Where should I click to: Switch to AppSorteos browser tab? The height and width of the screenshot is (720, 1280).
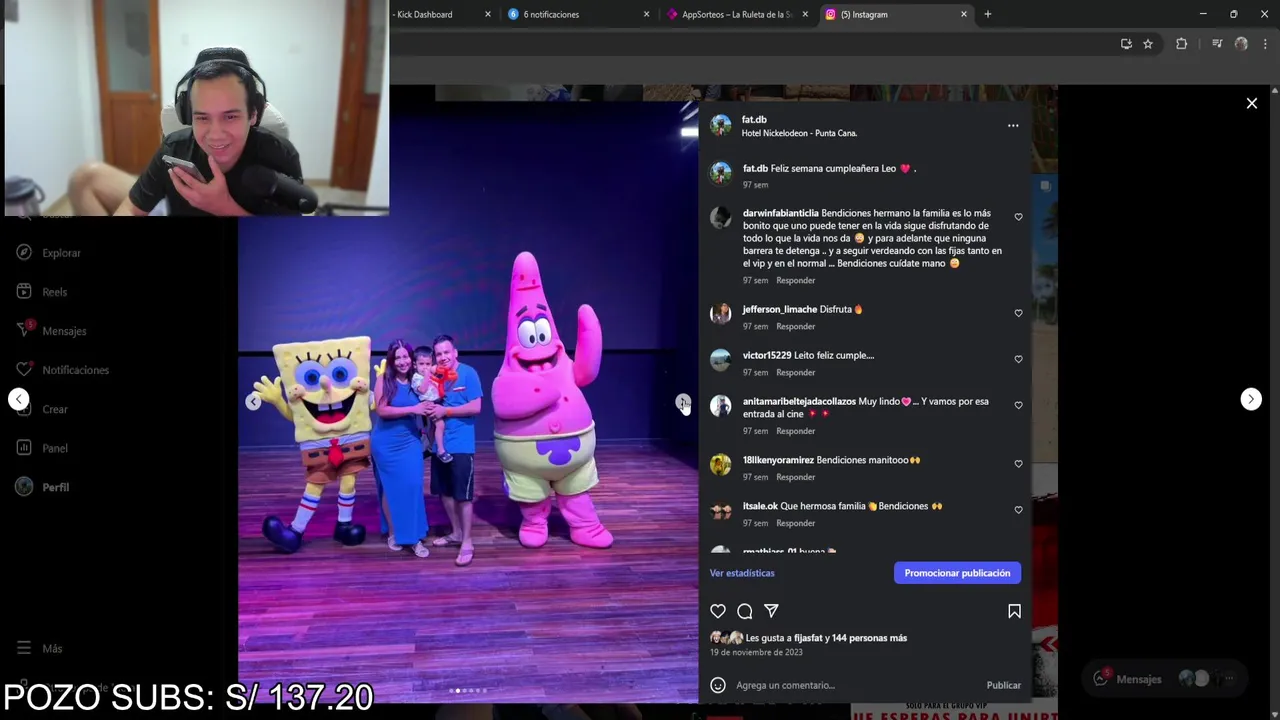(x=737, y=14)
